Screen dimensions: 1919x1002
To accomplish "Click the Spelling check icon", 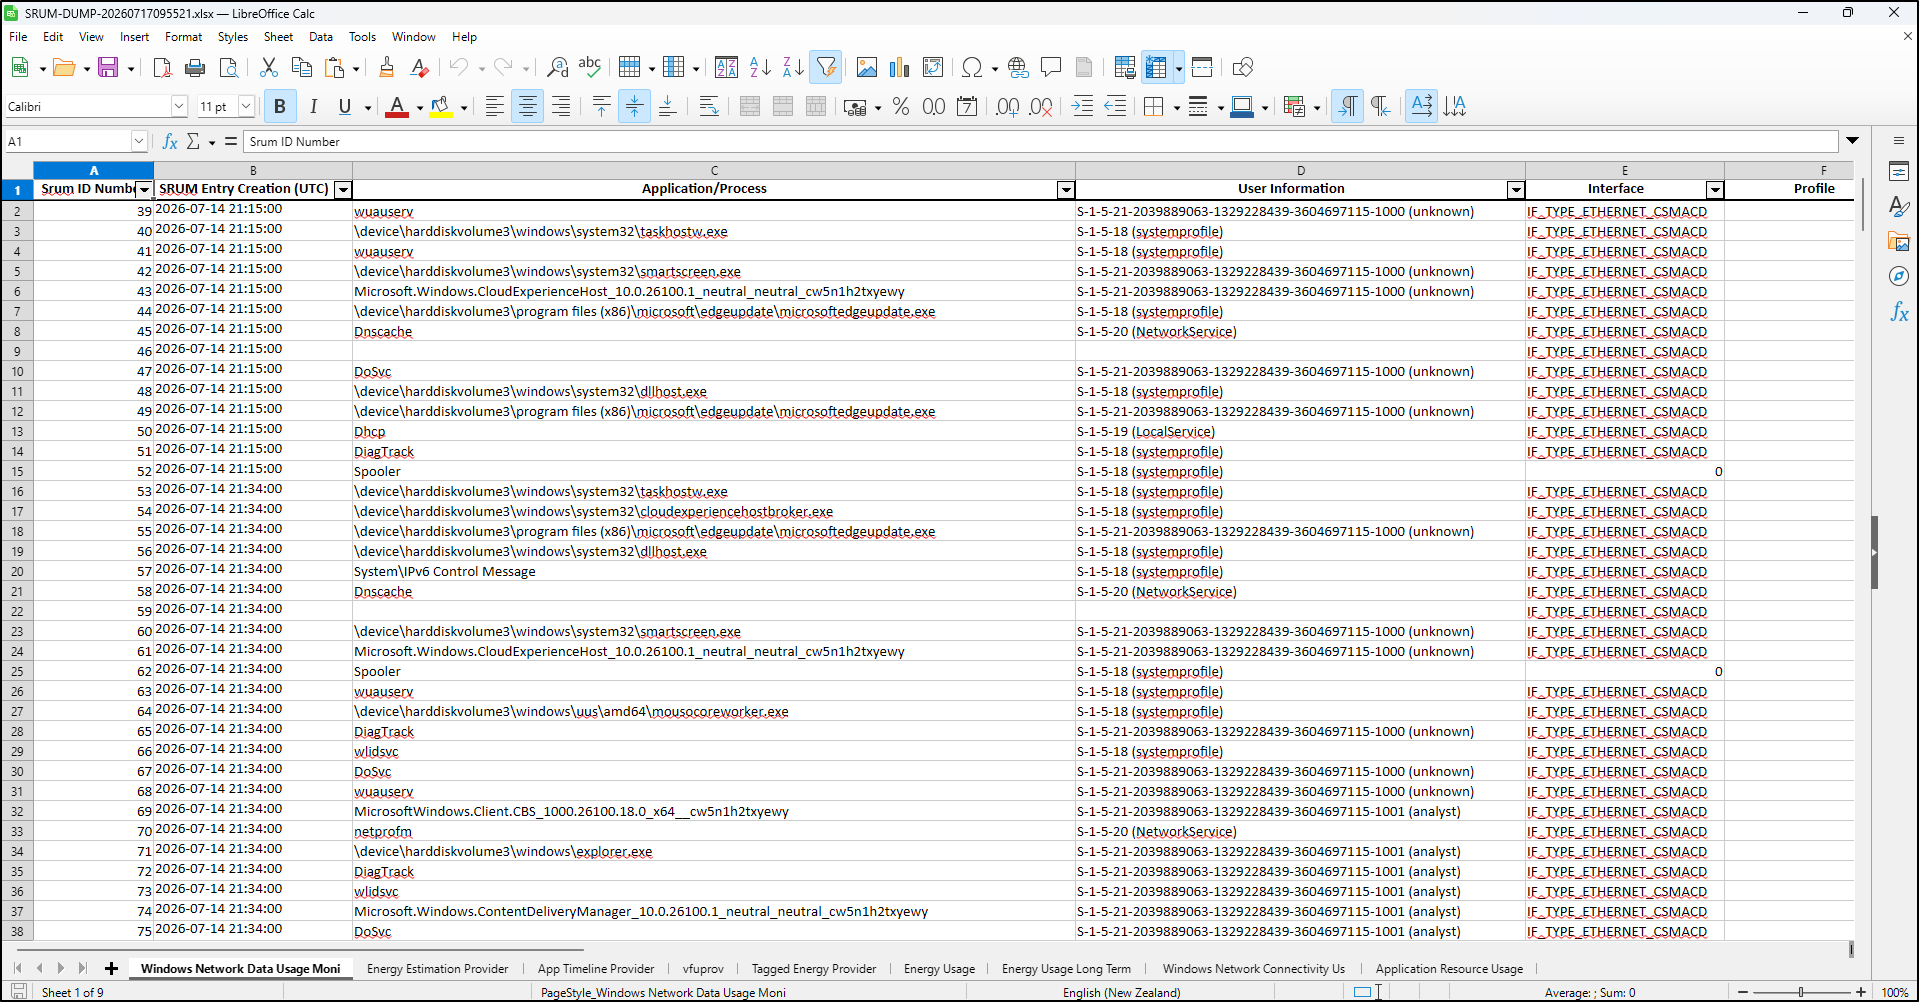I will pos(590,68).
